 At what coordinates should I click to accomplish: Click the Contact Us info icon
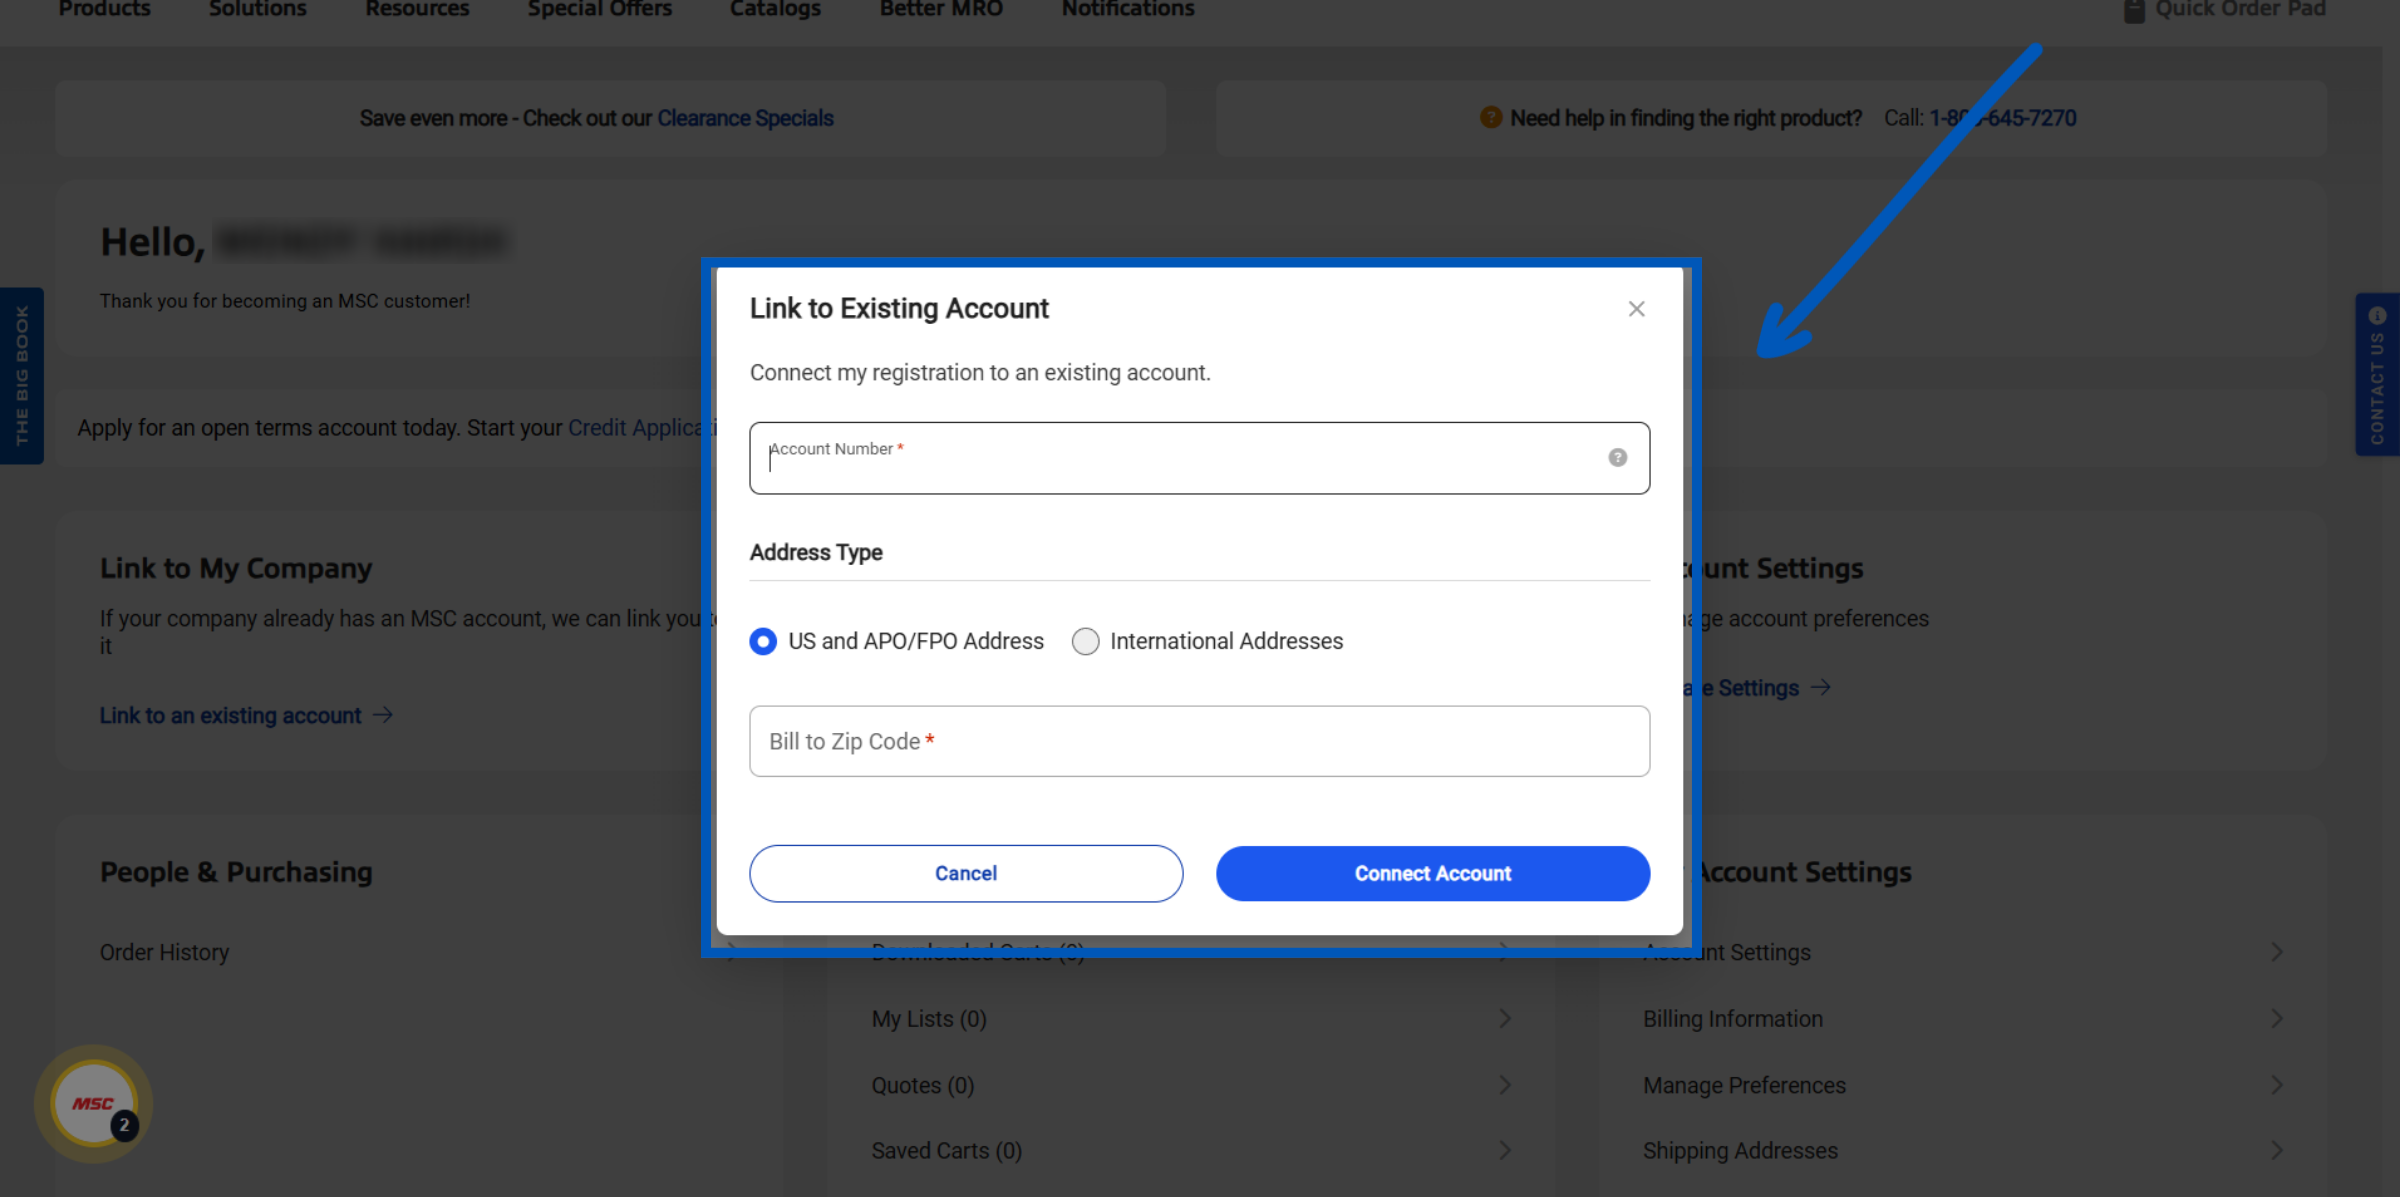click(x=2377, y=316)
